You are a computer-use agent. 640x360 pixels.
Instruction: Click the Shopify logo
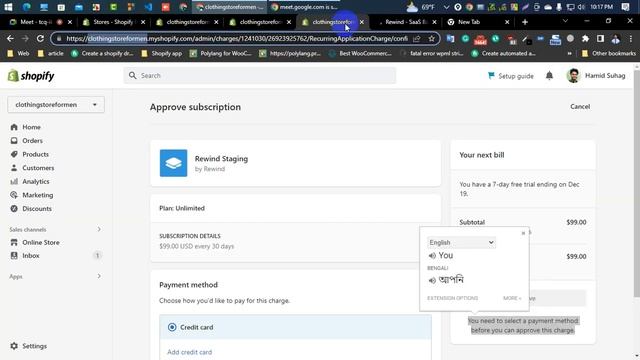pos(31,76)
